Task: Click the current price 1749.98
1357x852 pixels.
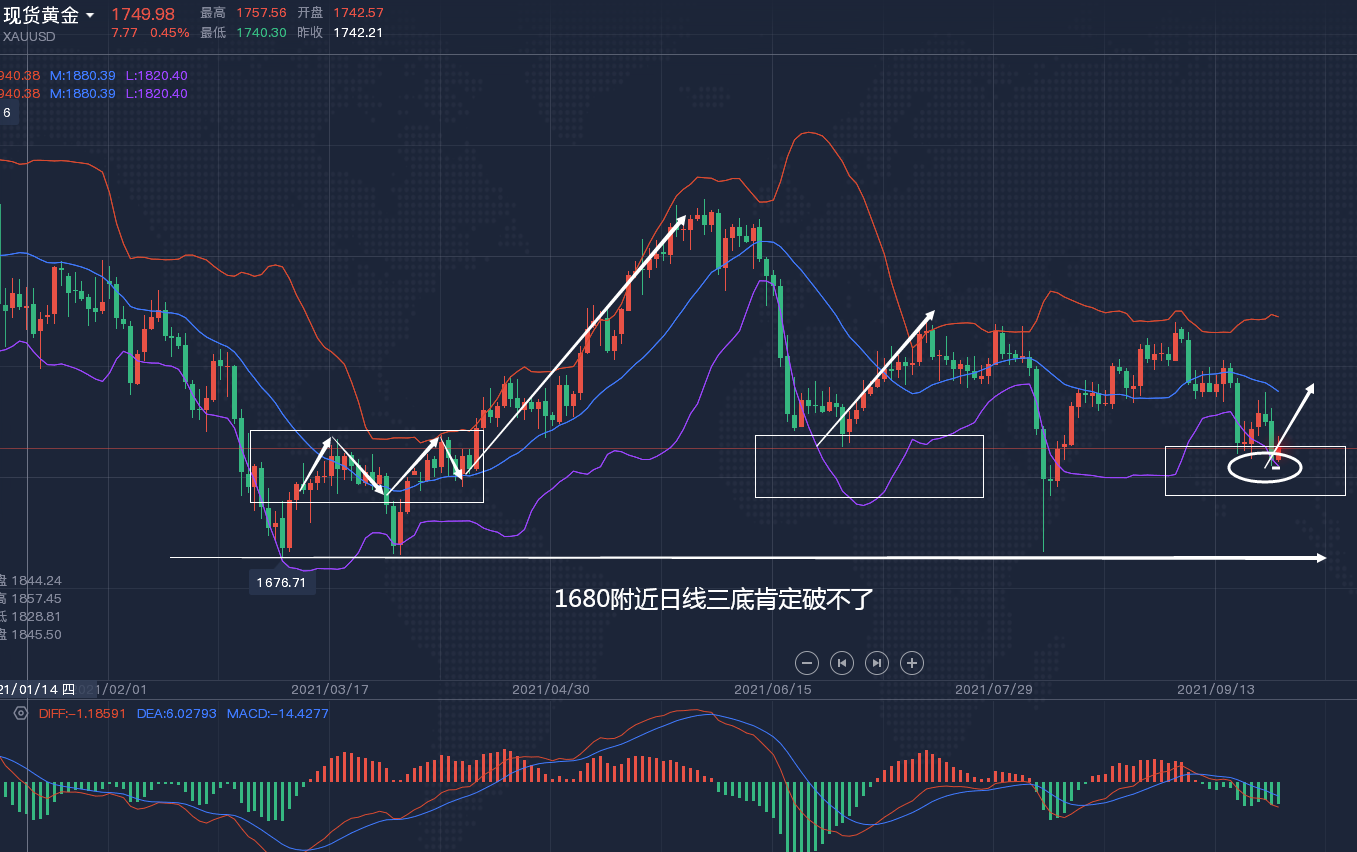Action: pyautogui.click(x=142, y=14)
